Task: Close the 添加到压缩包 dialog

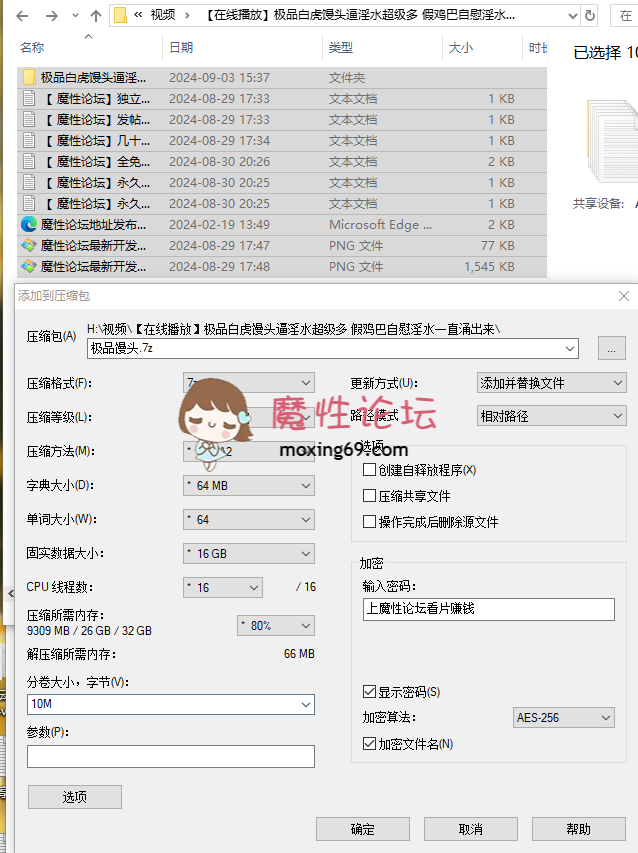Action: 624,296
